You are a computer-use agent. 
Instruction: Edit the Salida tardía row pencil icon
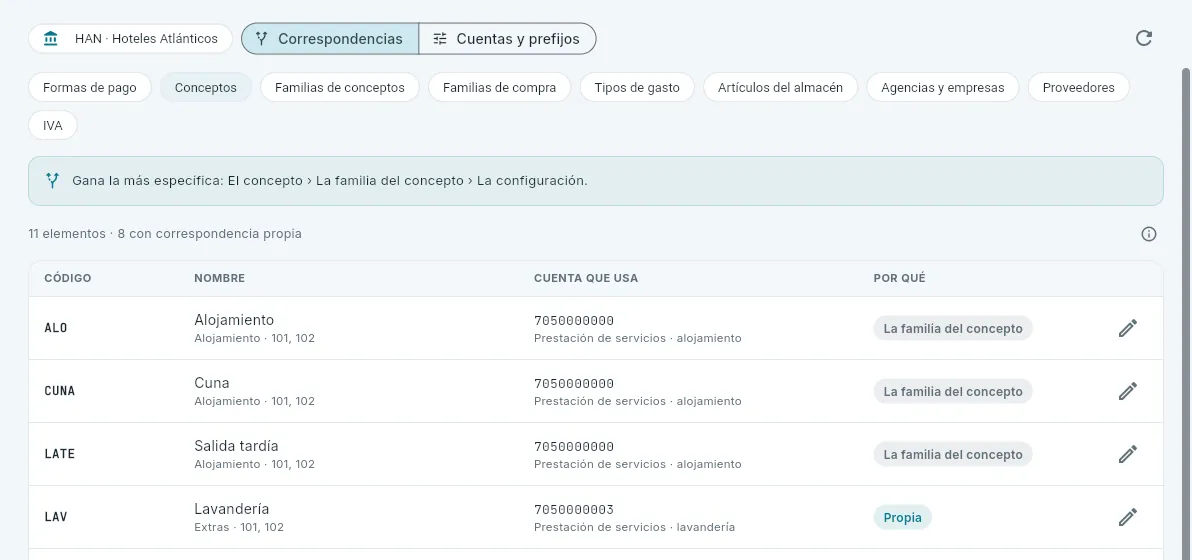point(1127,454)
